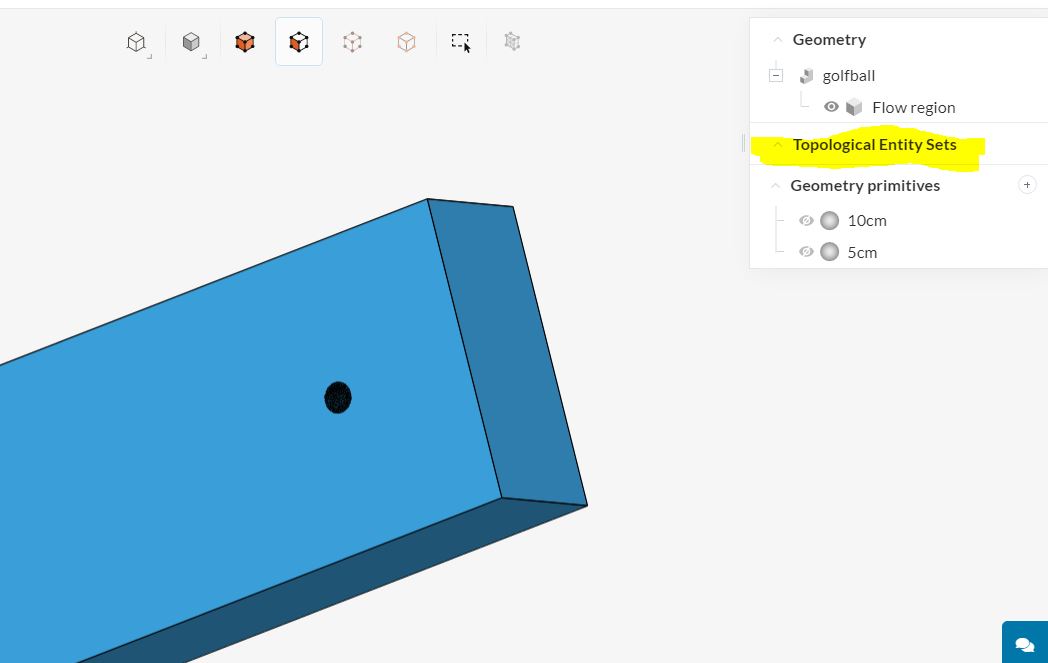Select the Flow region tree item
The height and width of the screenshot is (663, 1048).
914,108
